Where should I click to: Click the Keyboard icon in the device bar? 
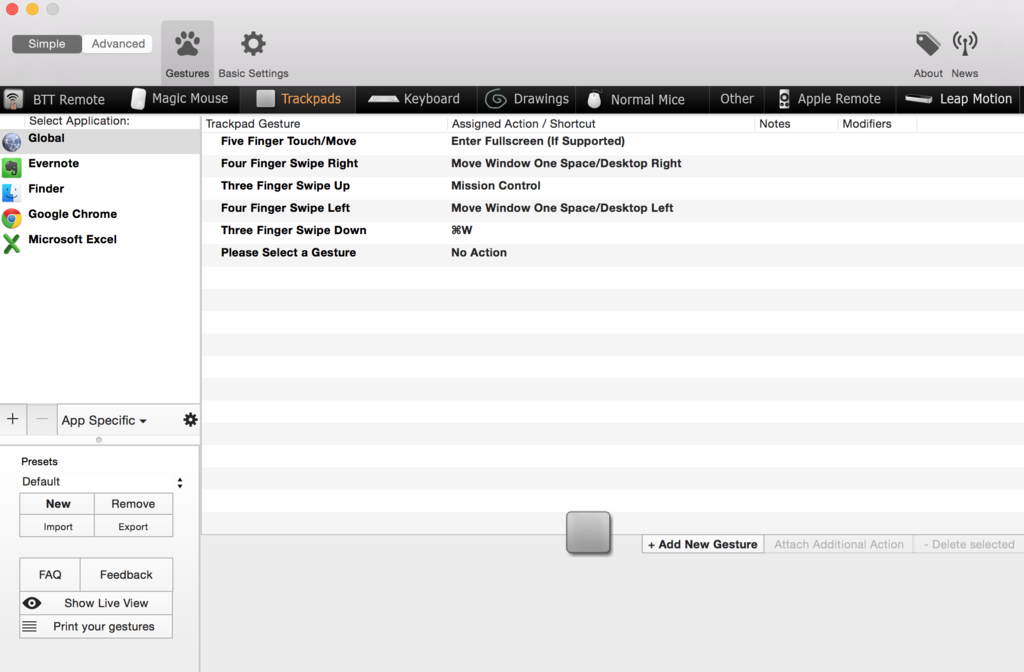tap(383, 99)
